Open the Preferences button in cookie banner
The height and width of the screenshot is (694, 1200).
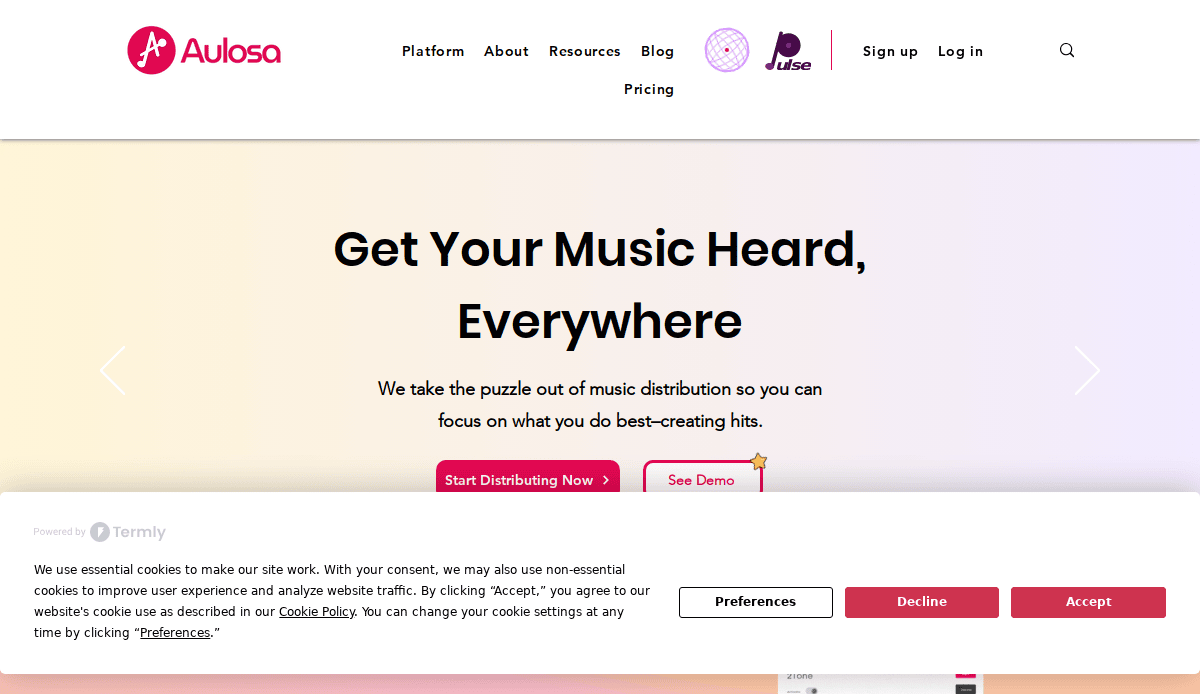tap(756, 602)
